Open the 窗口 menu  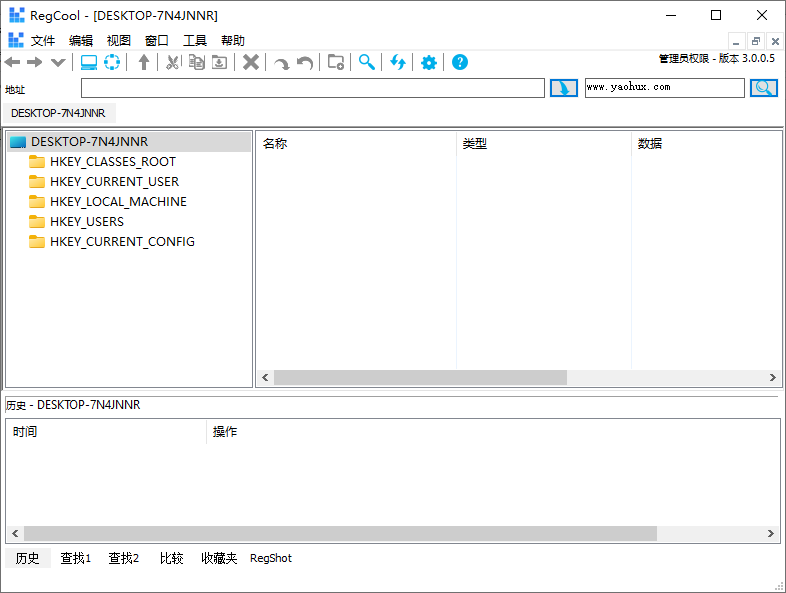157,41
